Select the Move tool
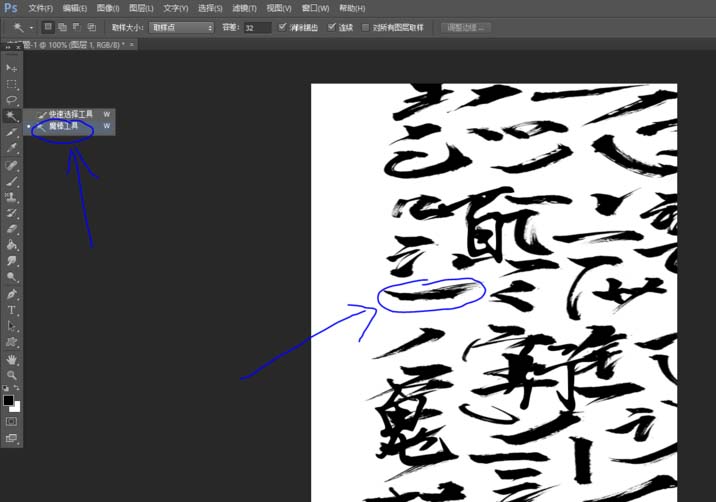This screenshot has width=716, height=502. point(11,68)
